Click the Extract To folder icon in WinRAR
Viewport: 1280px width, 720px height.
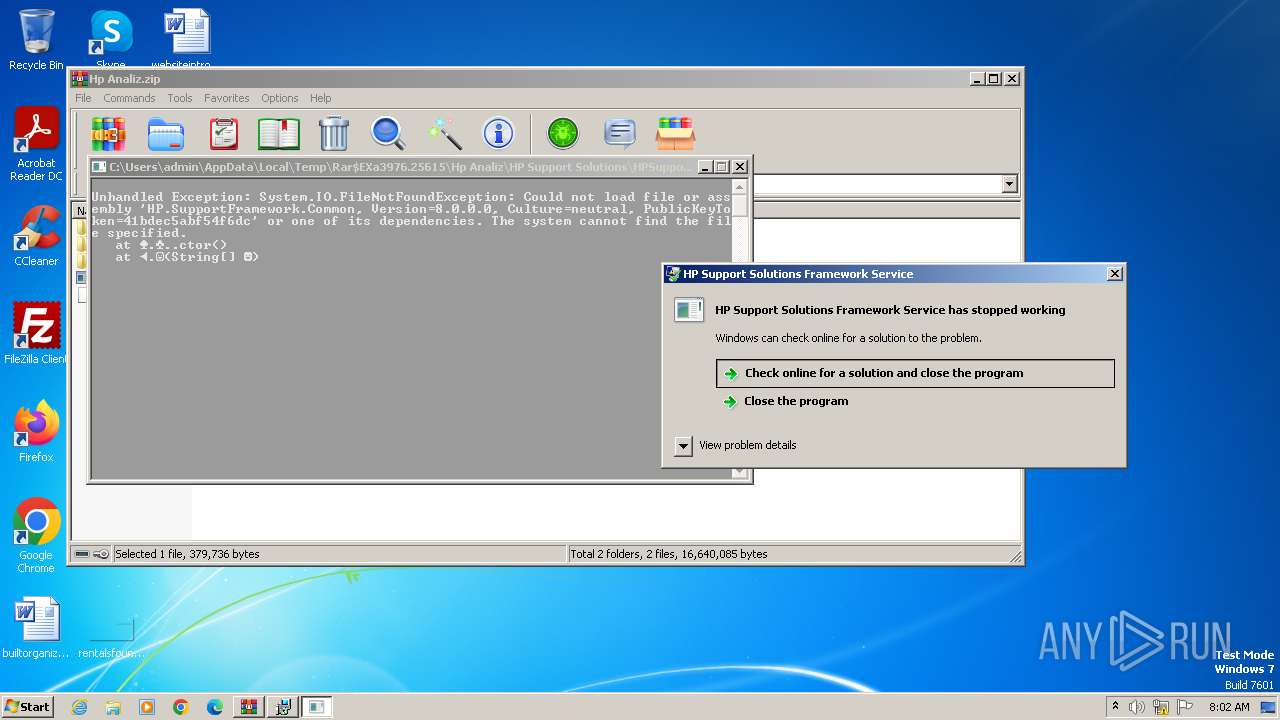(166, 133)
